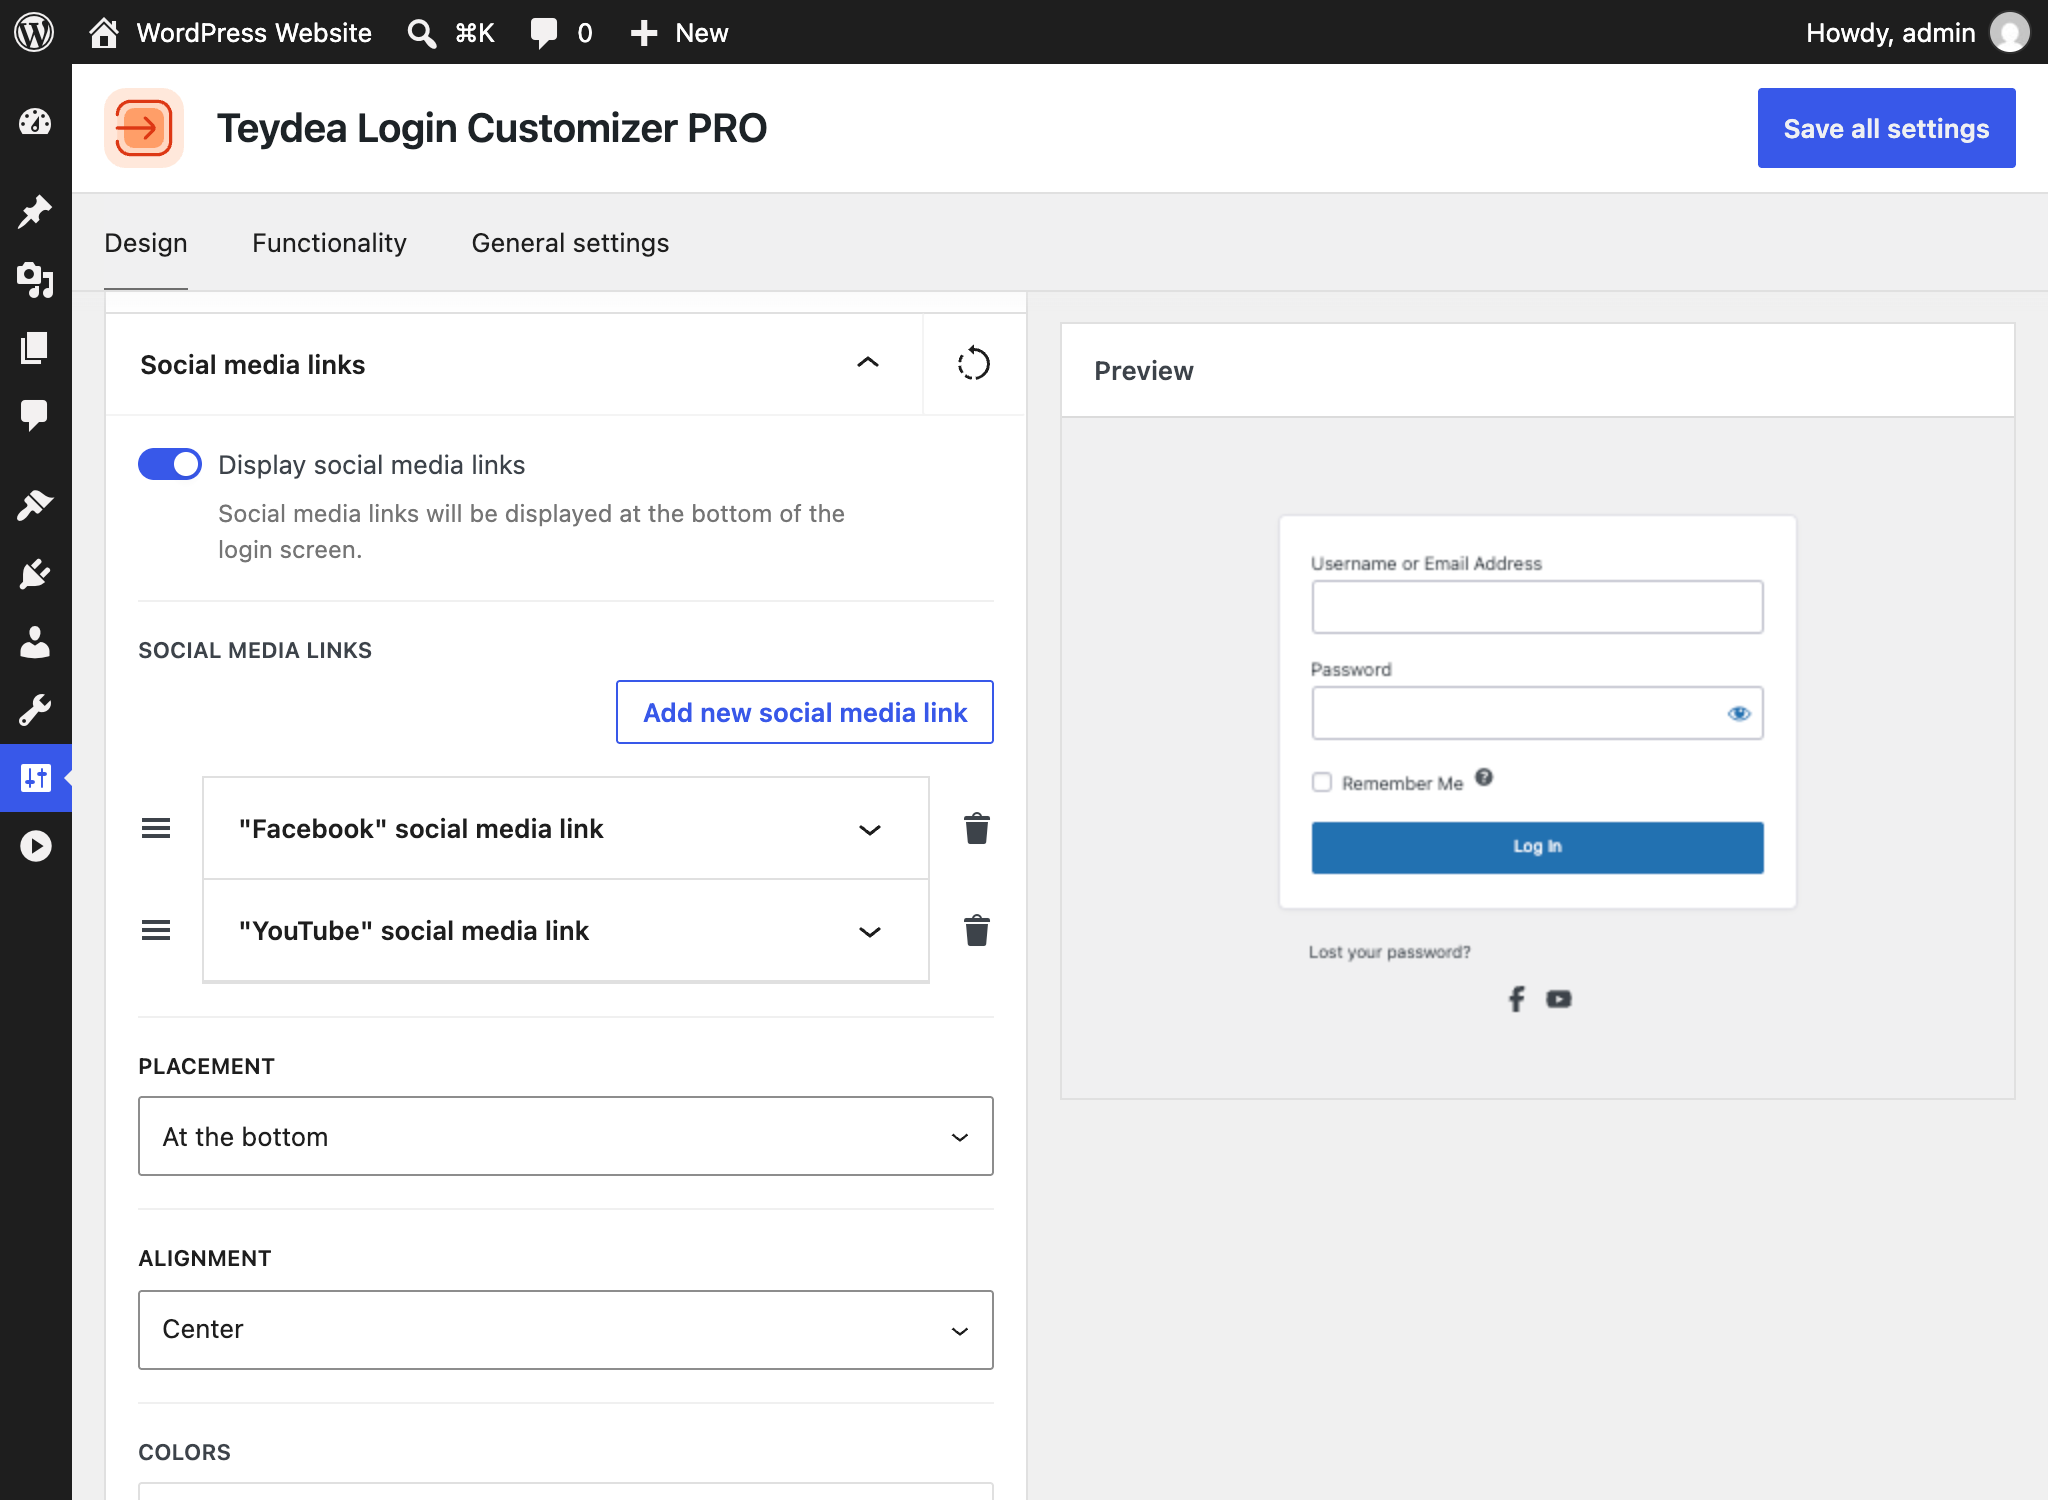Grab the Facebook link reorder handle
Screen dimensions: 2048x1500
coord(156,829)
